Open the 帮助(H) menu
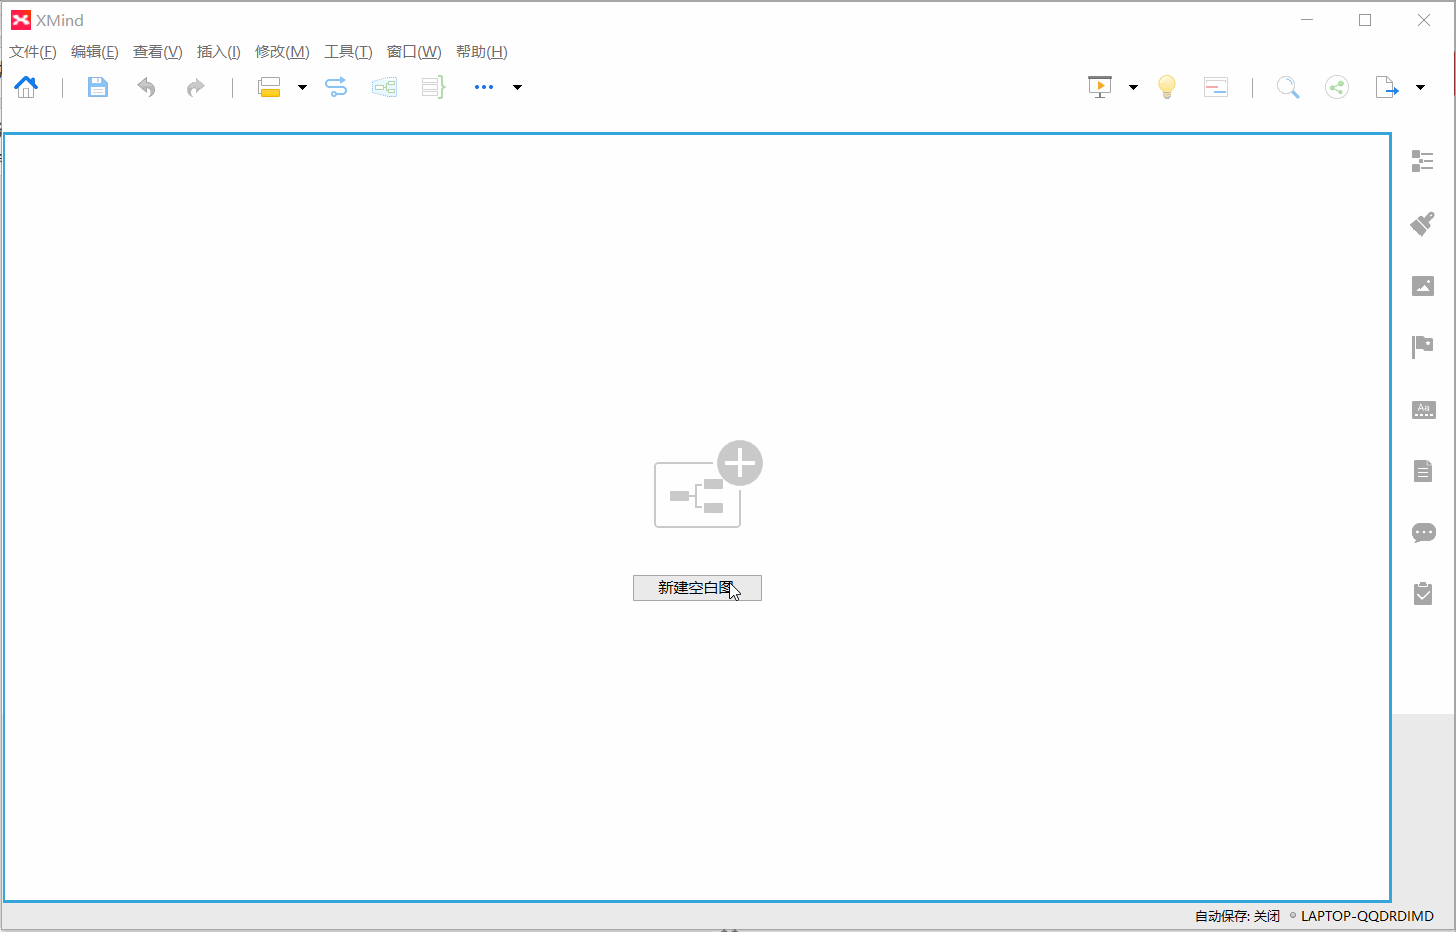 click(x=482, y=52)
